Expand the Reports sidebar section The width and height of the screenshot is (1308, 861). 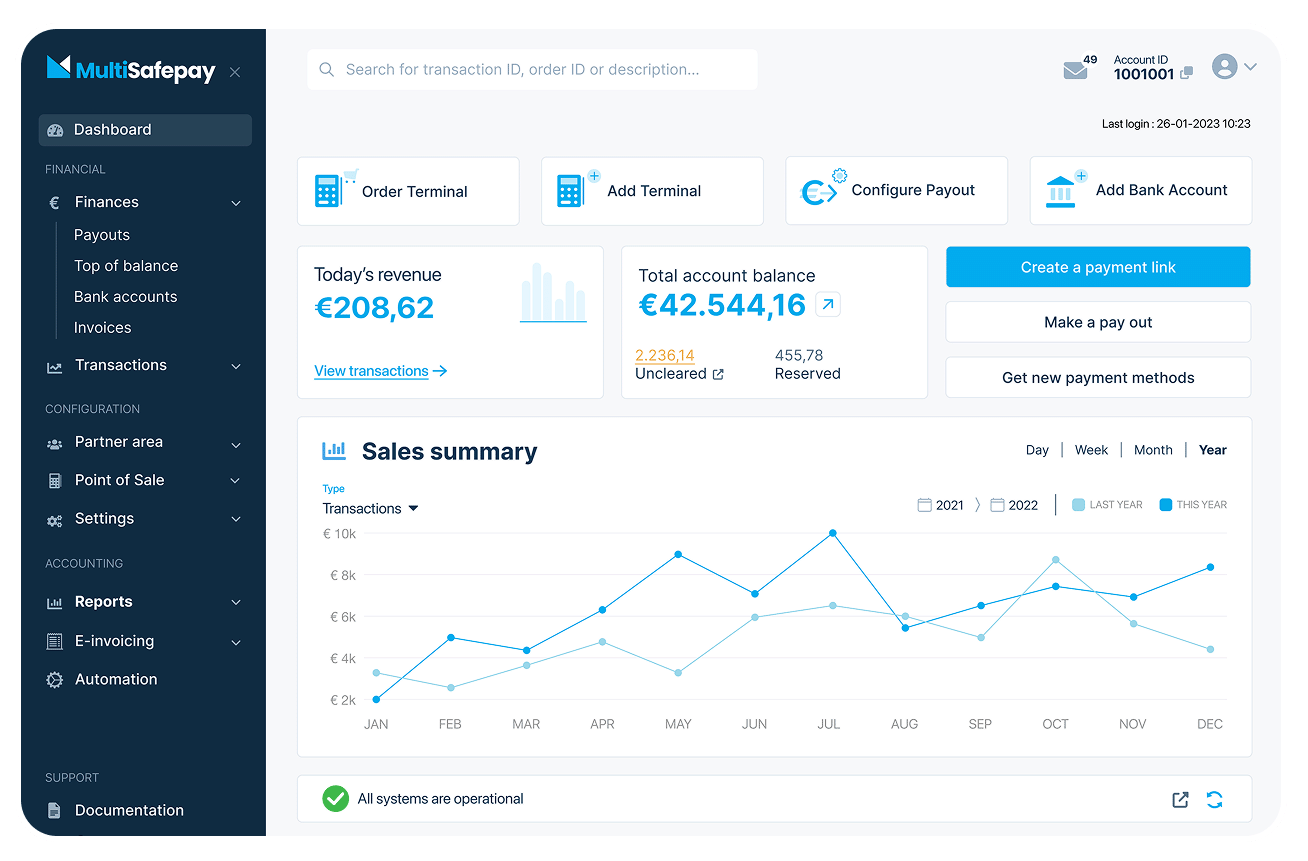click(236, 602)
